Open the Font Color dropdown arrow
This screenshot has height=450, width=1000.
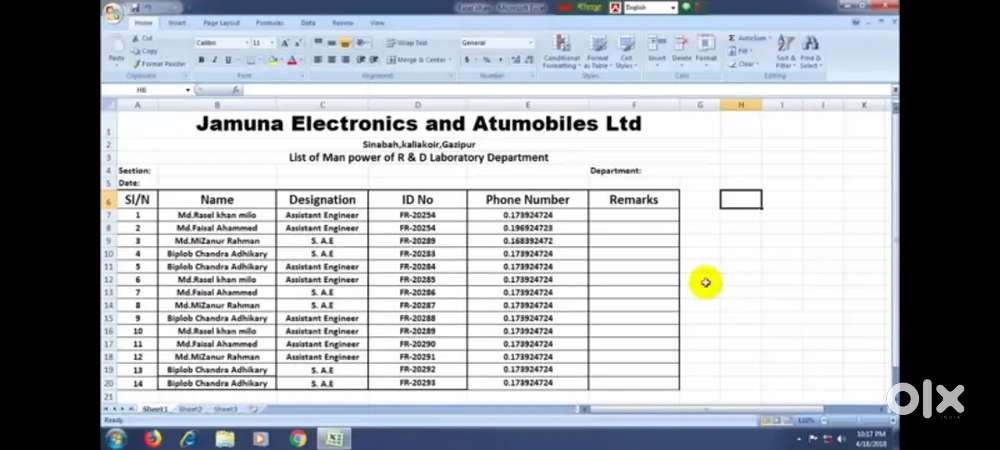[300, 60]
